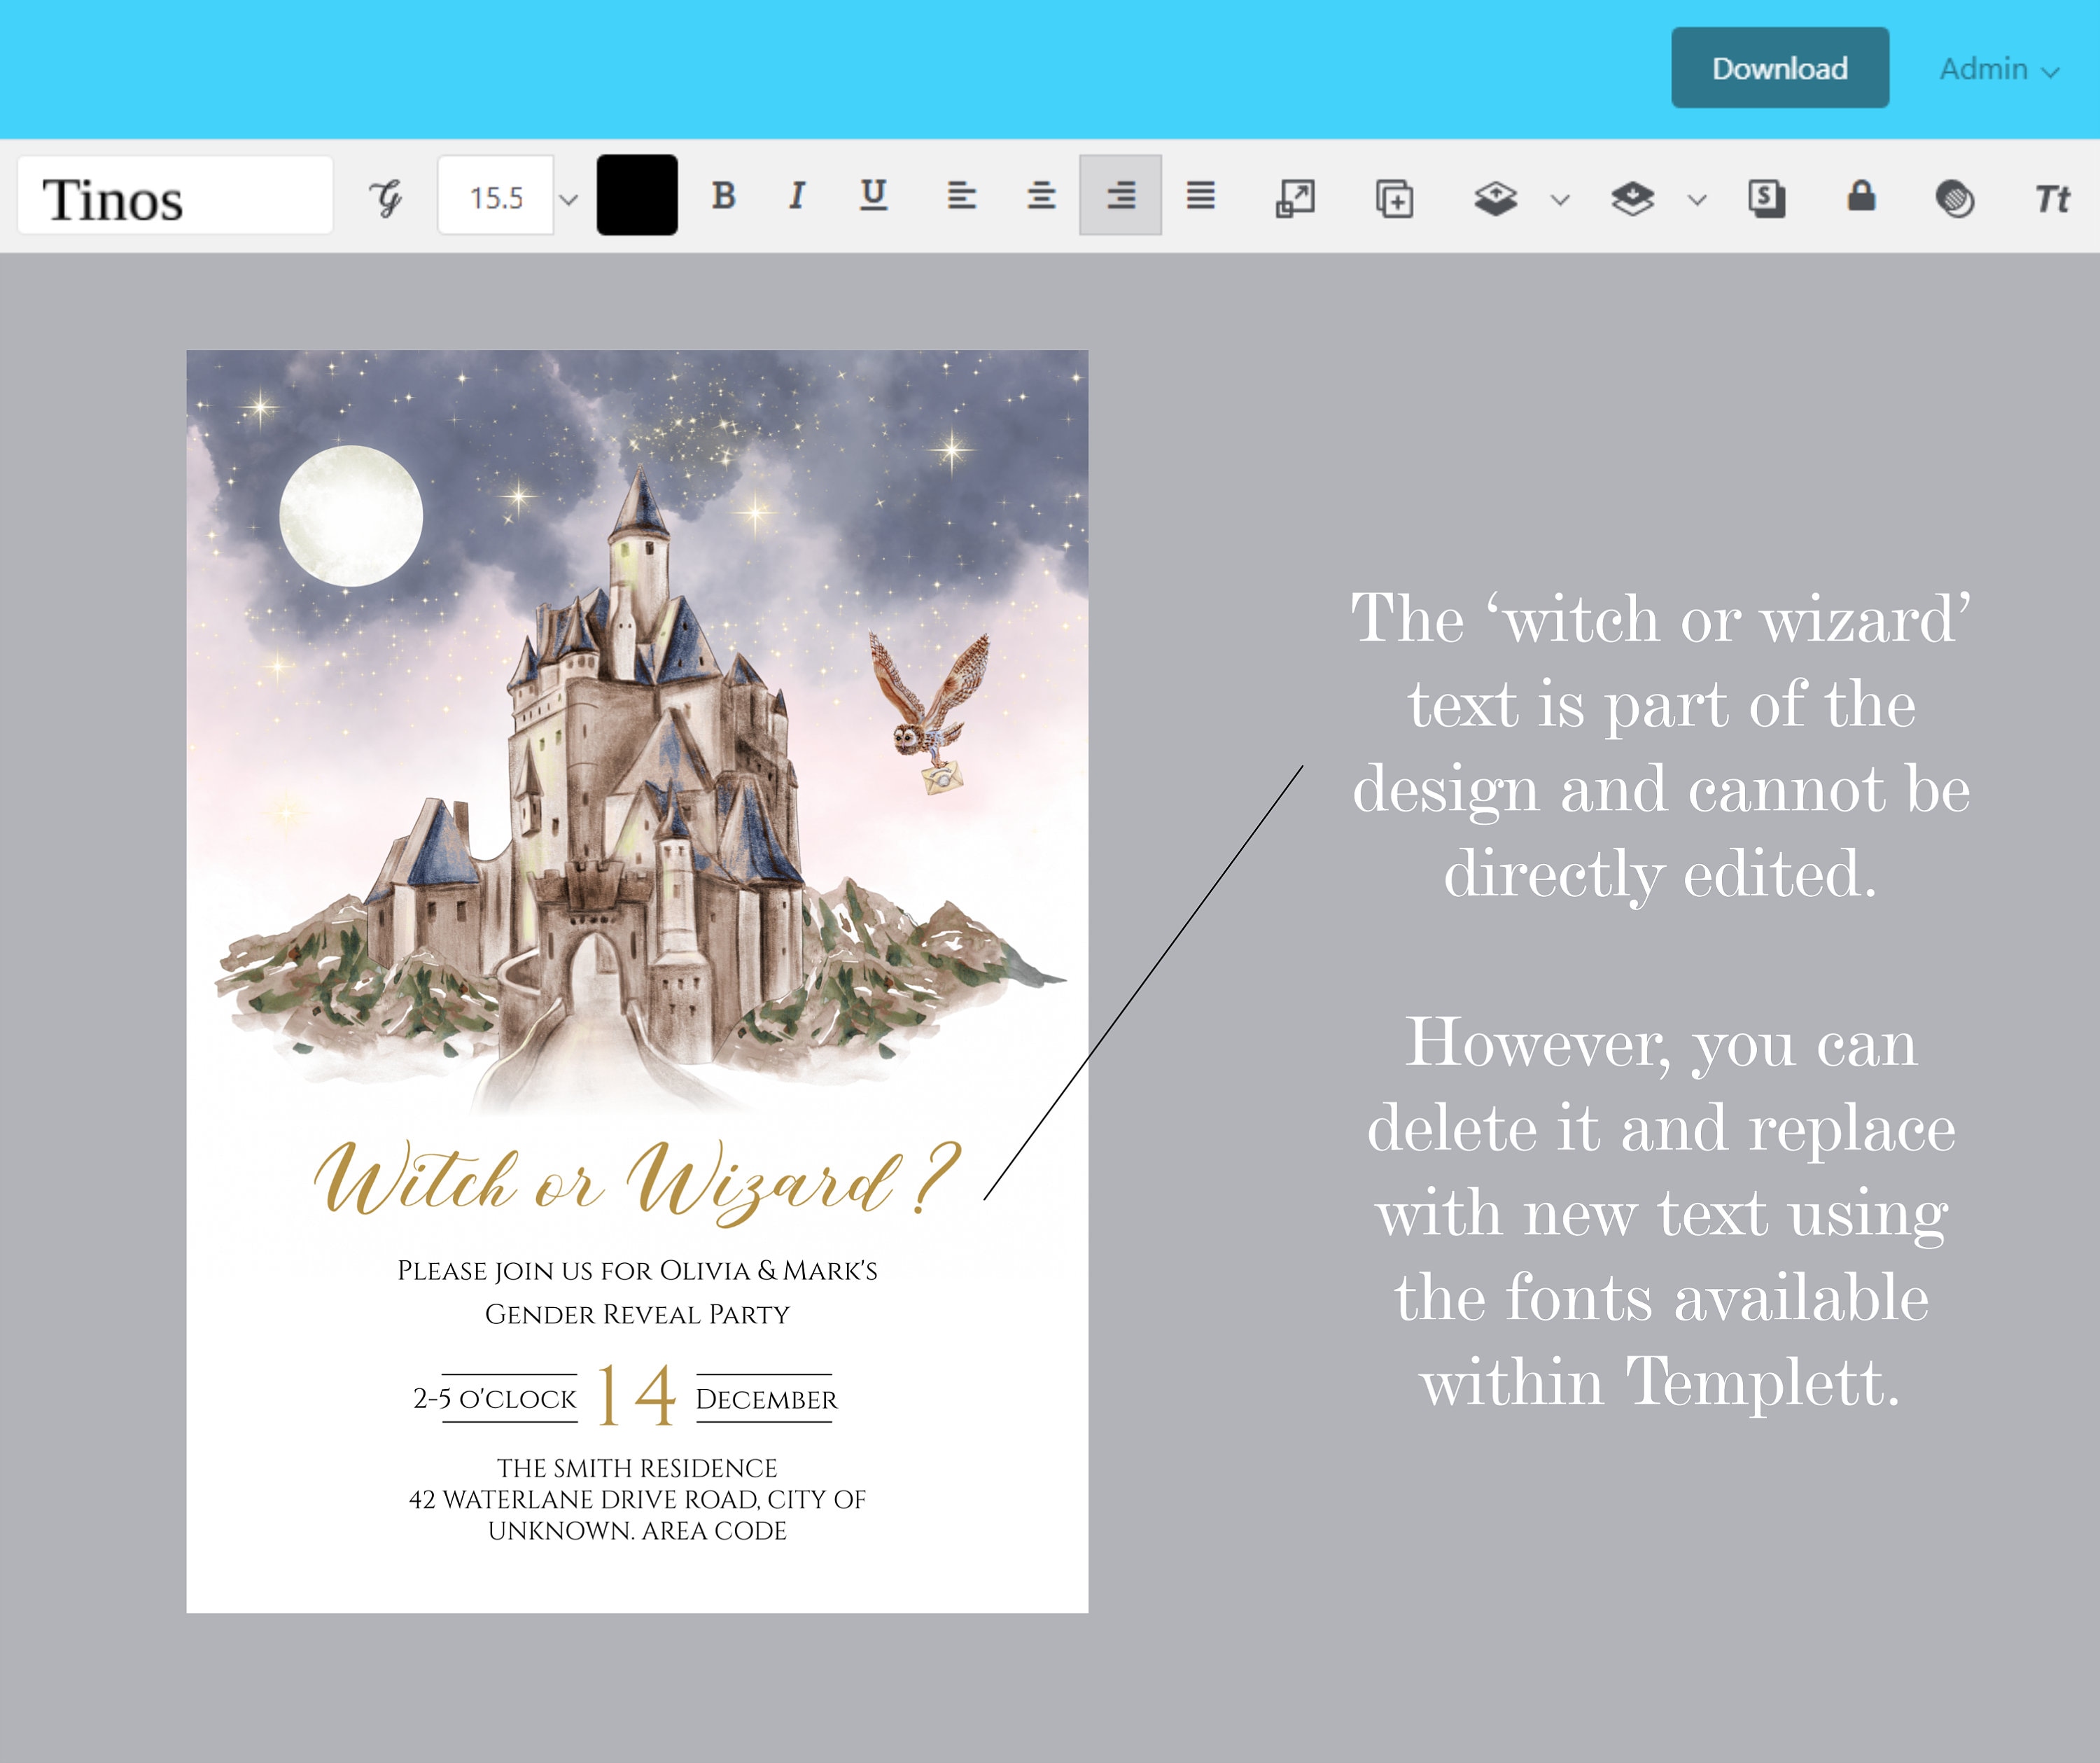
Task: Deselect the active right alignment
Action: tap(1120, 196)
